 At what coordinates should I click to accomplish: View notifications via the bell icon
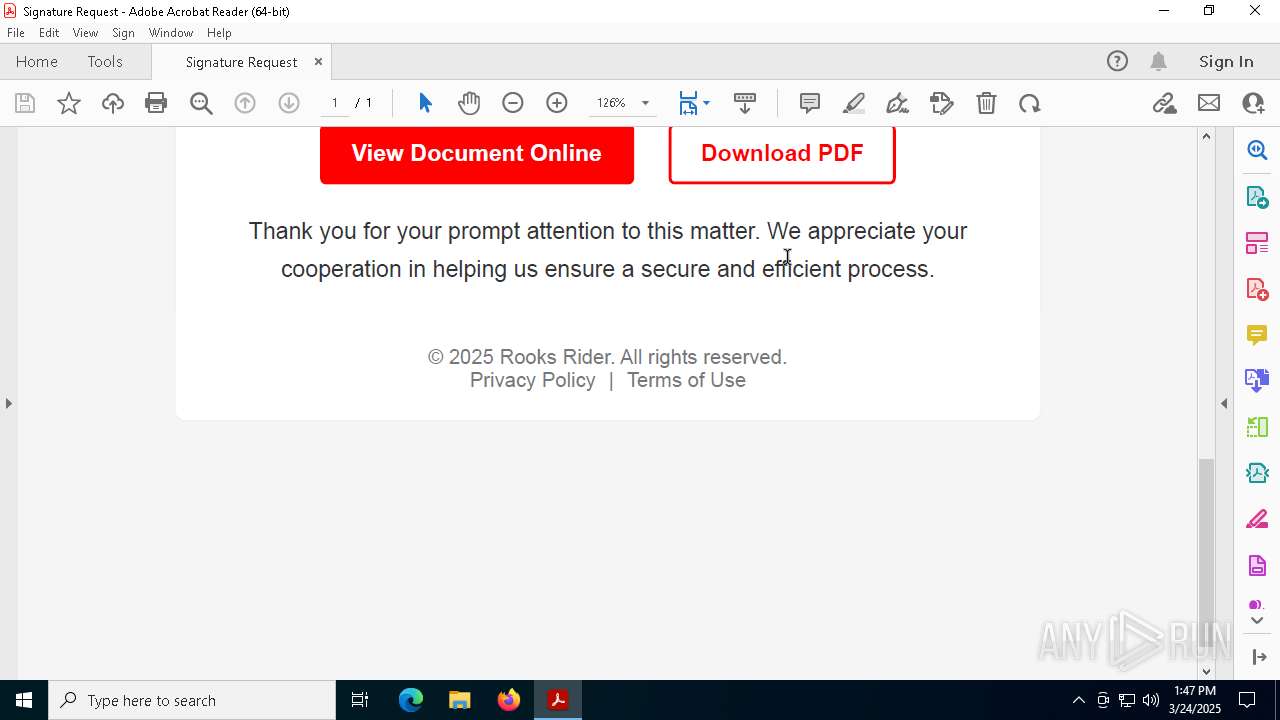coord(1158,61)
